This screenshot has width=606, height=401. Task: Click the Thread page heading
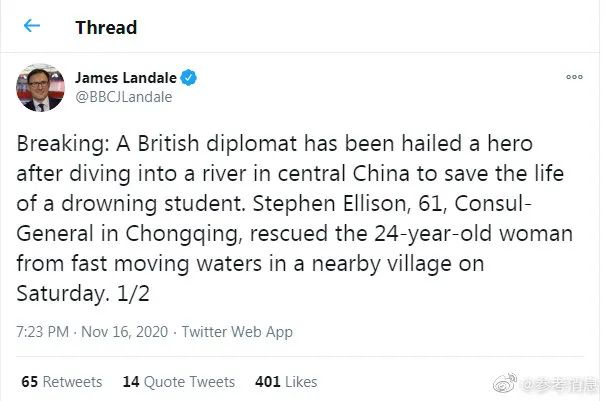[x=106, y=27]
